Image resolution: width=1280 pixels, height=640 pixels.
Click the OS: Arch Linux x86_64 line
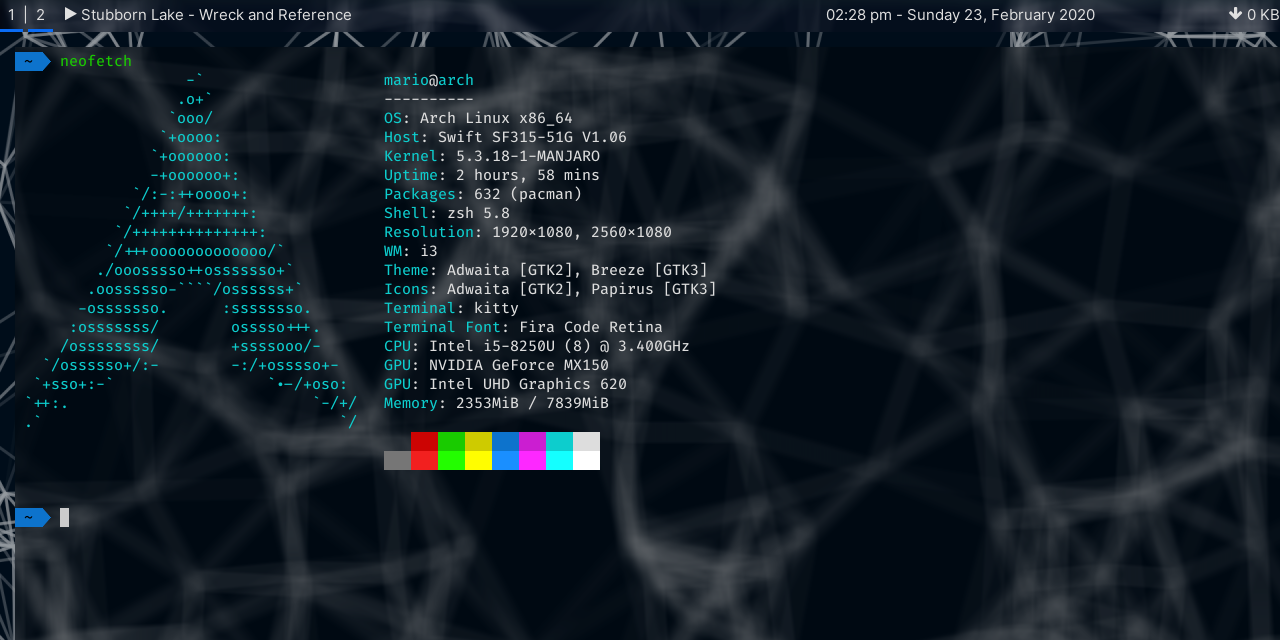click(478, 118)
